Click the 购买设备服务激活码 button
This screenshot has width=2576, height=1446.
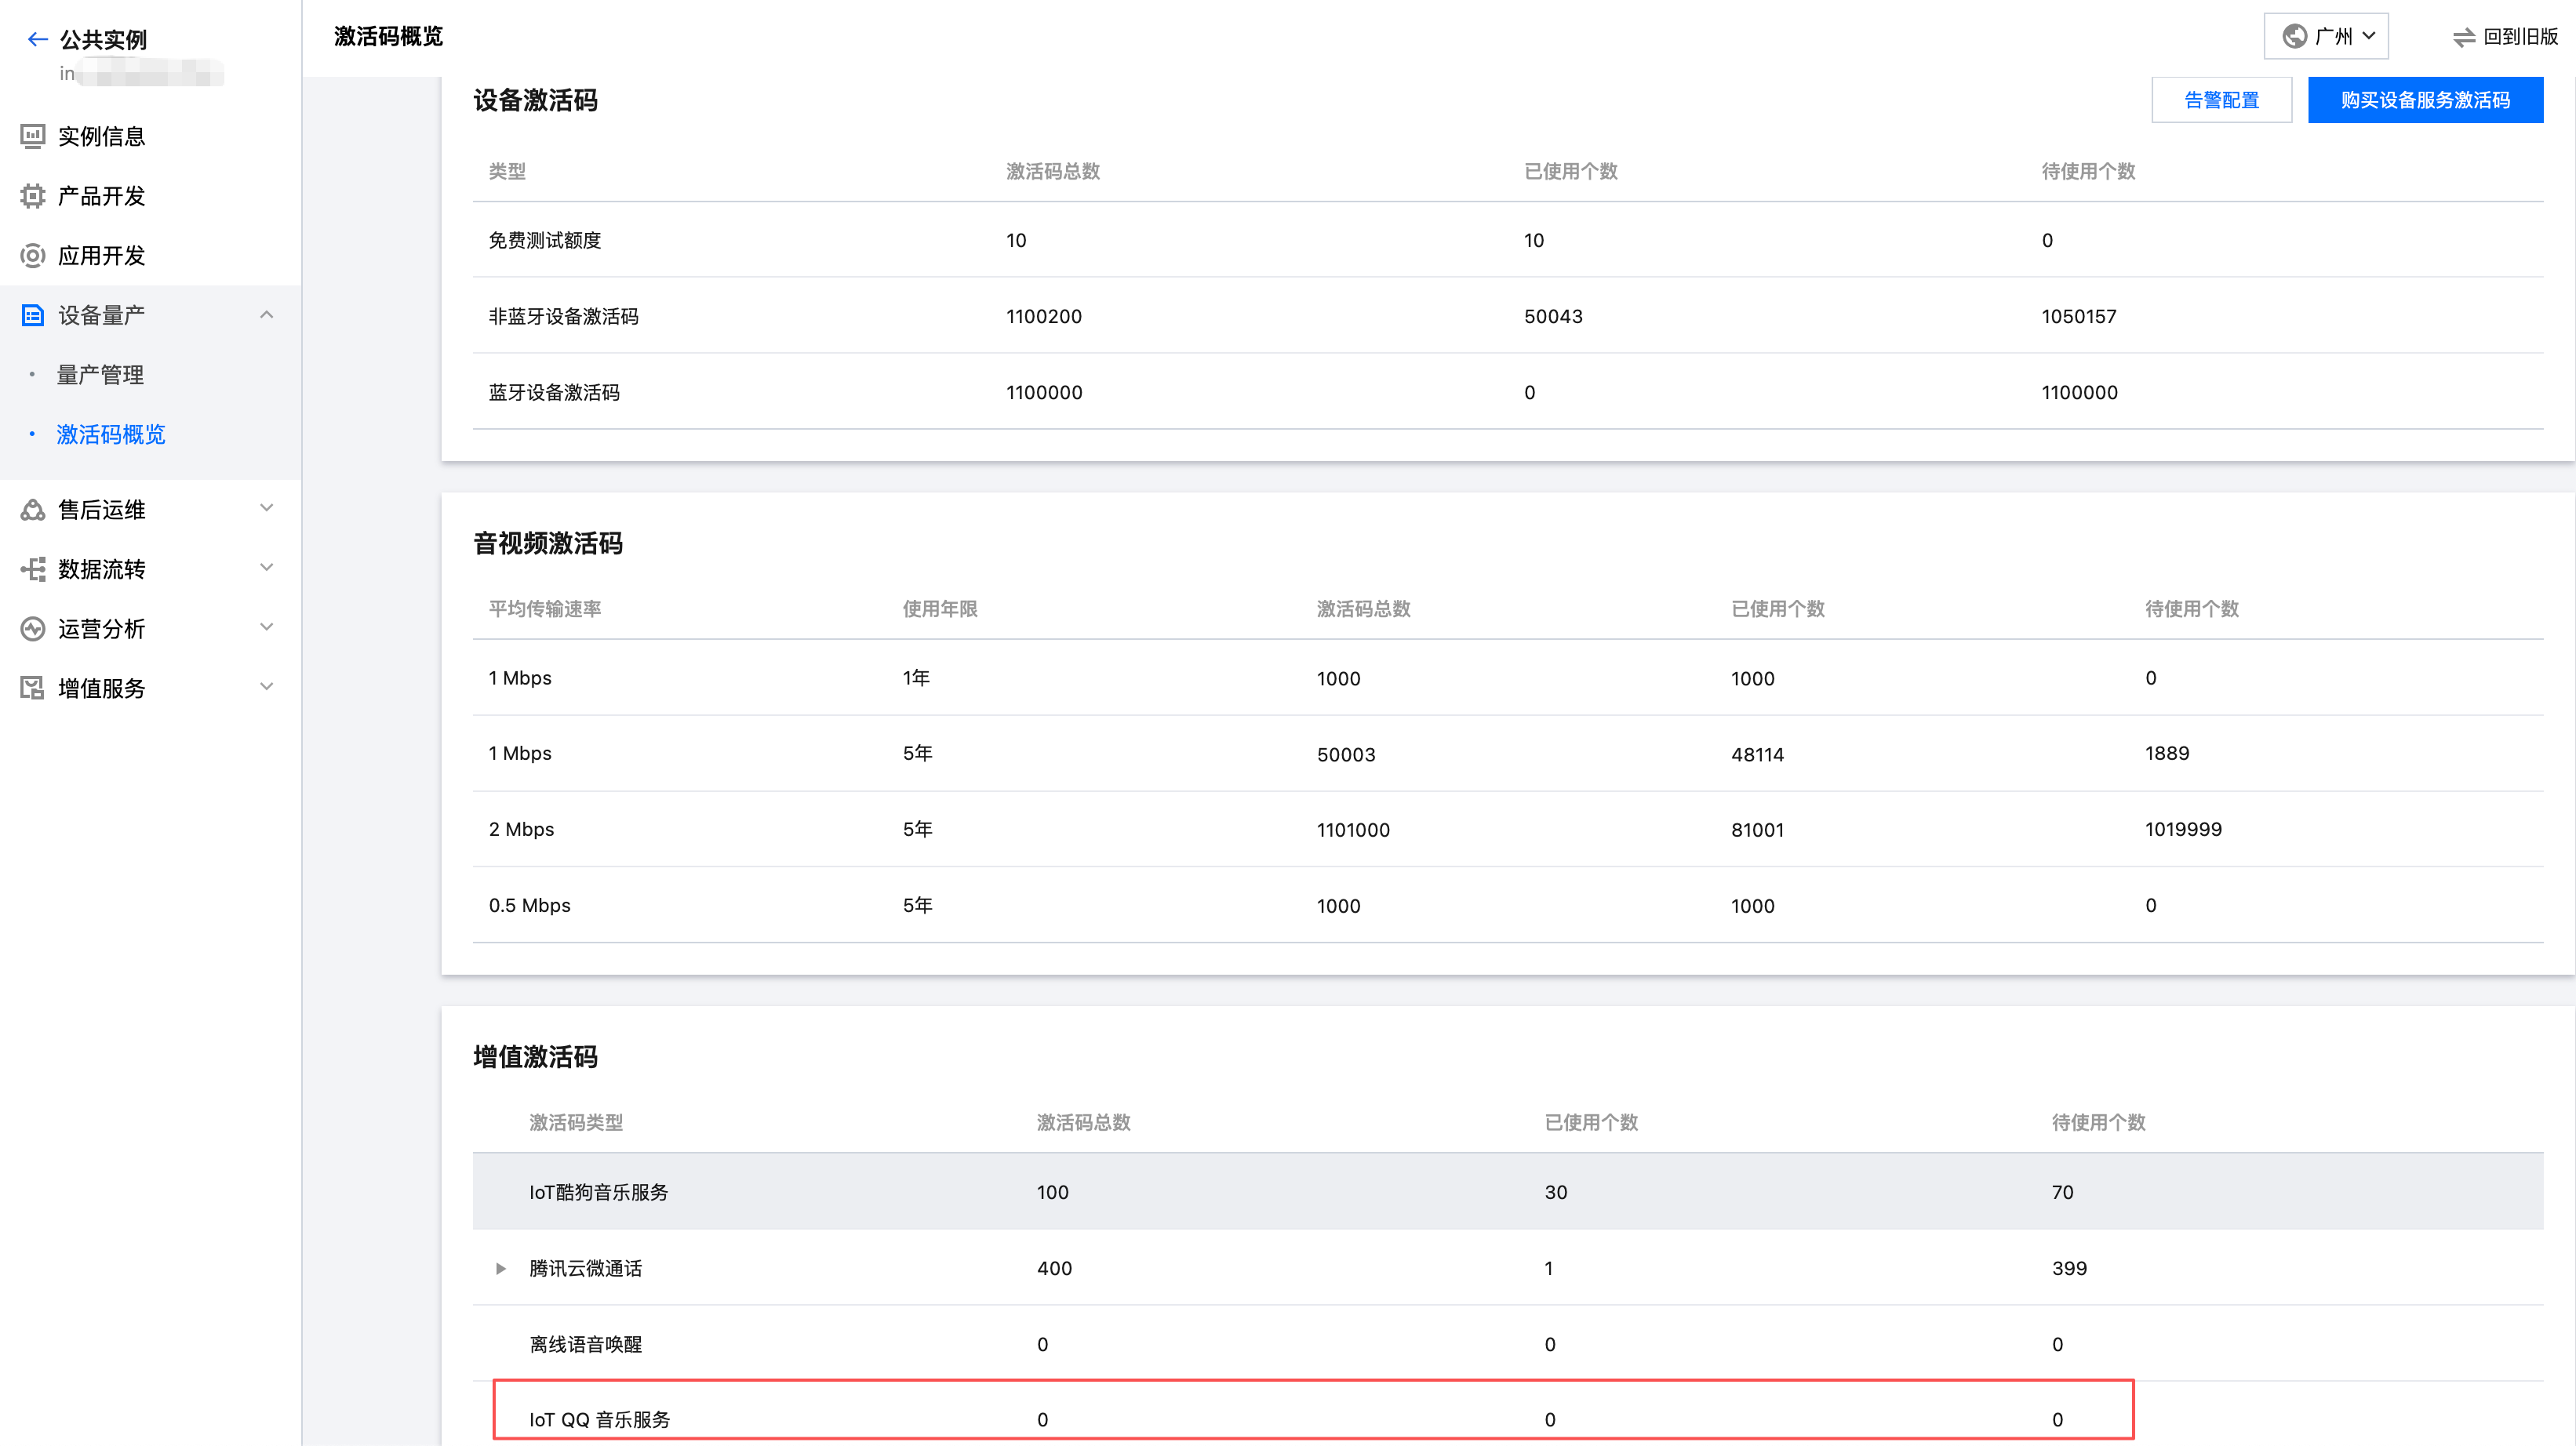click(x=2425, y=100)
